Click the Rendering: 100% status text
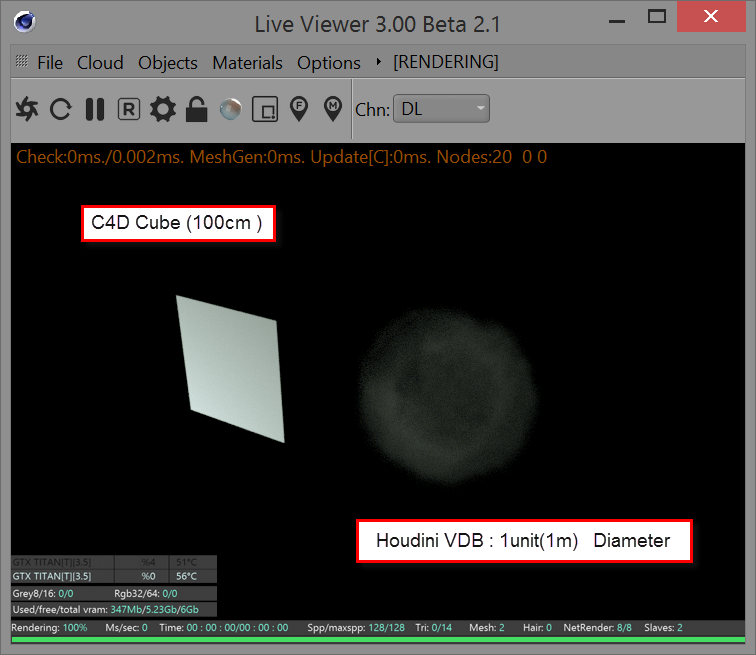This screenshot has height=655, width=756. tap(49, 628)
